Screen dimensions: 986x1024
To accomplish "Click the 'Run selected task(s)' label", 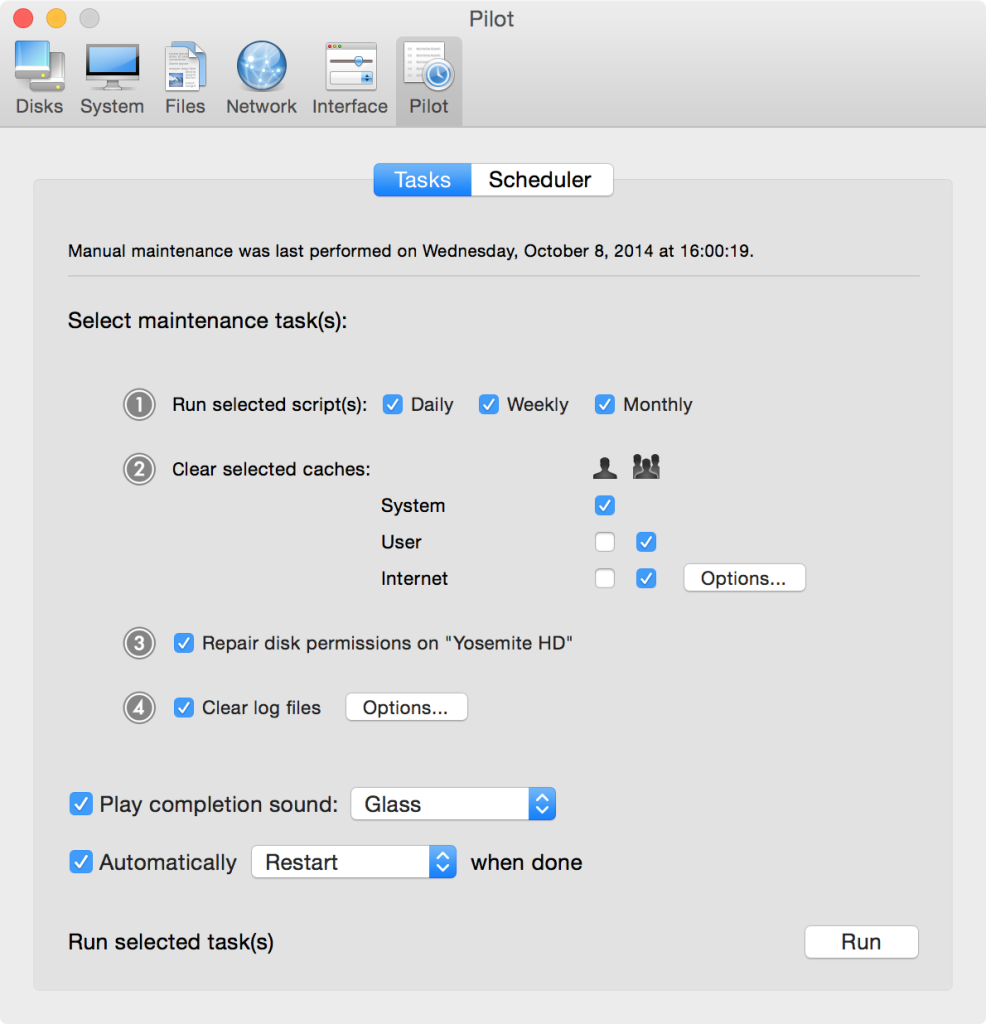I will (x=171, y=942).
